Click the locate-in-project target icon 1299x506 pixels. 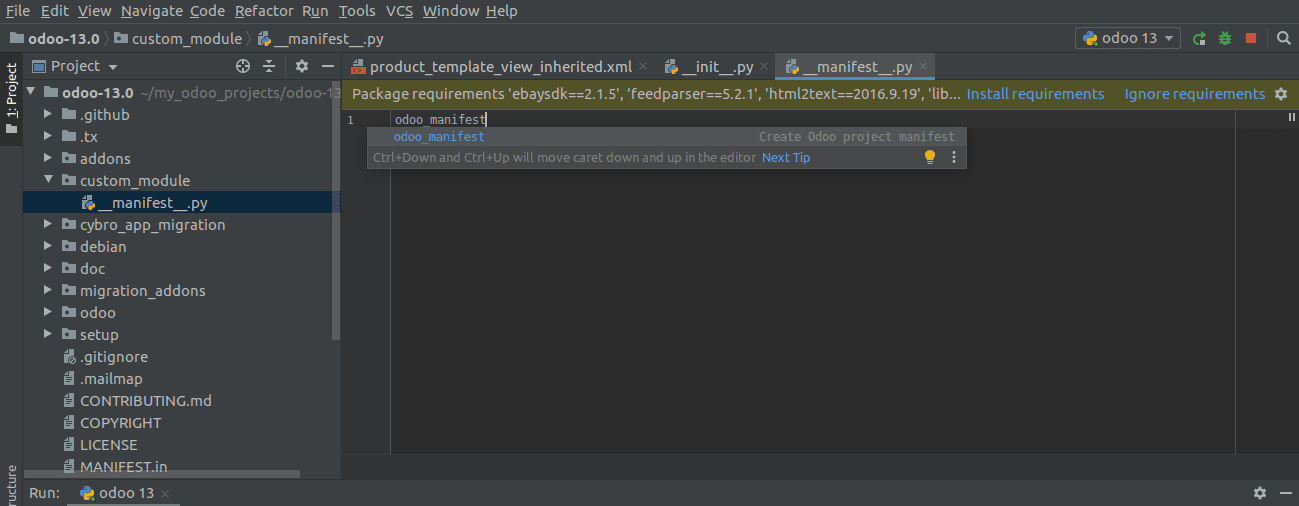point(242,66)
